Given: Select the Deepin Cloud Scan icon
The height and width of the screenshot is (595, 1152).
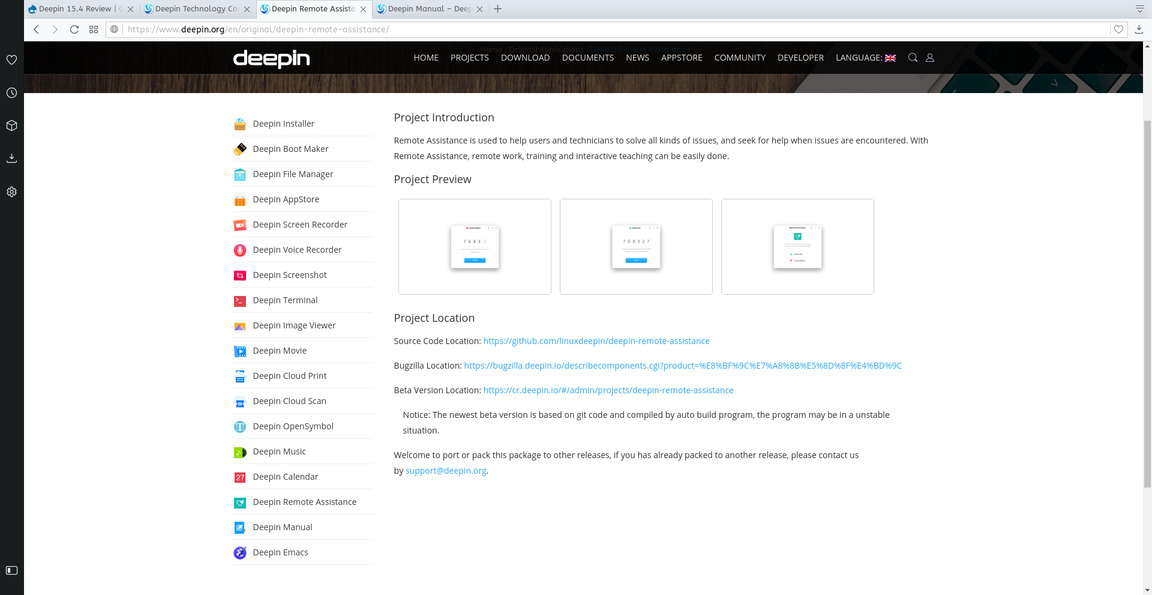Looking at the screenshot, I should point(240,401).
